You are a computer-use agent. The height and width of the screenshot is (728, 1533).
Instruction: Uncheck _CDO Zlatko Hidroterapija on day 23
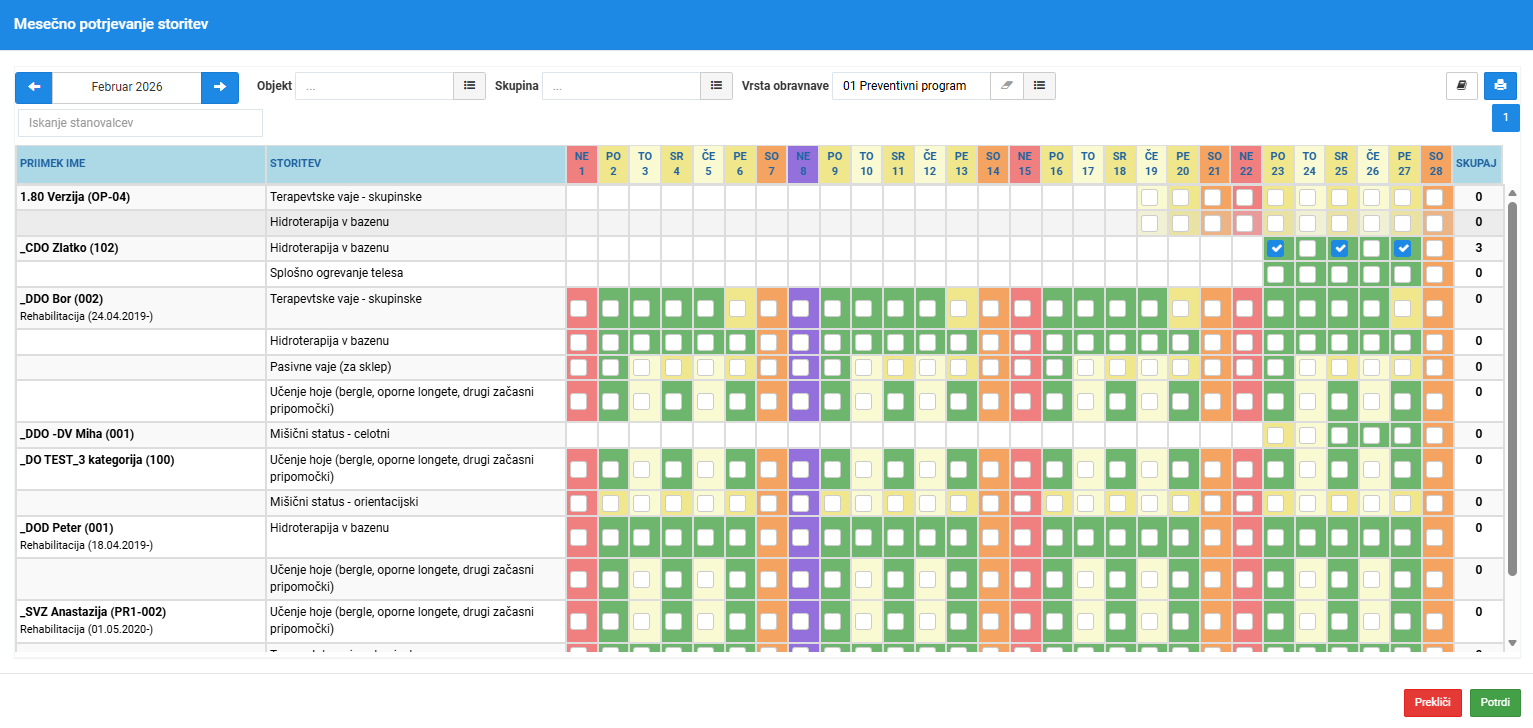(x=1276, y=248)
